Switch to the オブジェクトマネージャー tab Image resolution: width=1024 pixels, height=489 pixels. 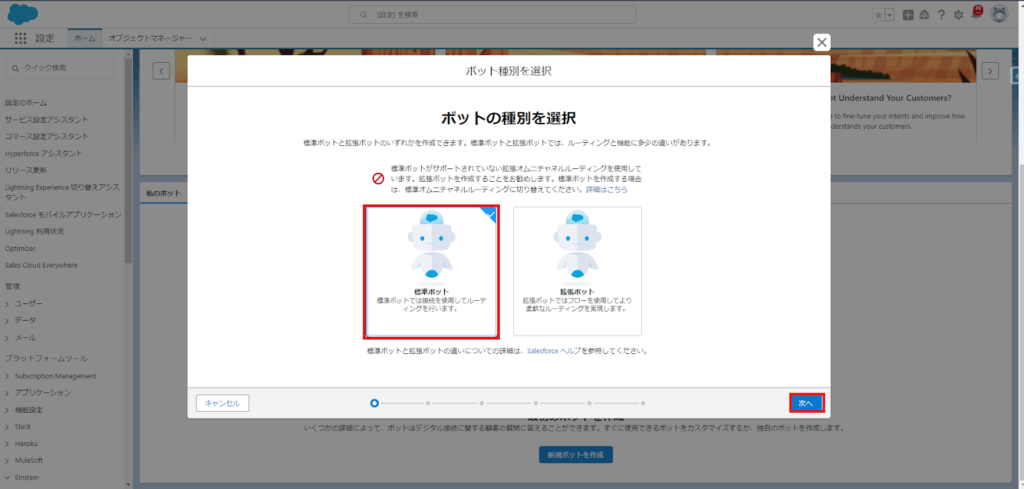pyautogui.click(x=150, y=39)
